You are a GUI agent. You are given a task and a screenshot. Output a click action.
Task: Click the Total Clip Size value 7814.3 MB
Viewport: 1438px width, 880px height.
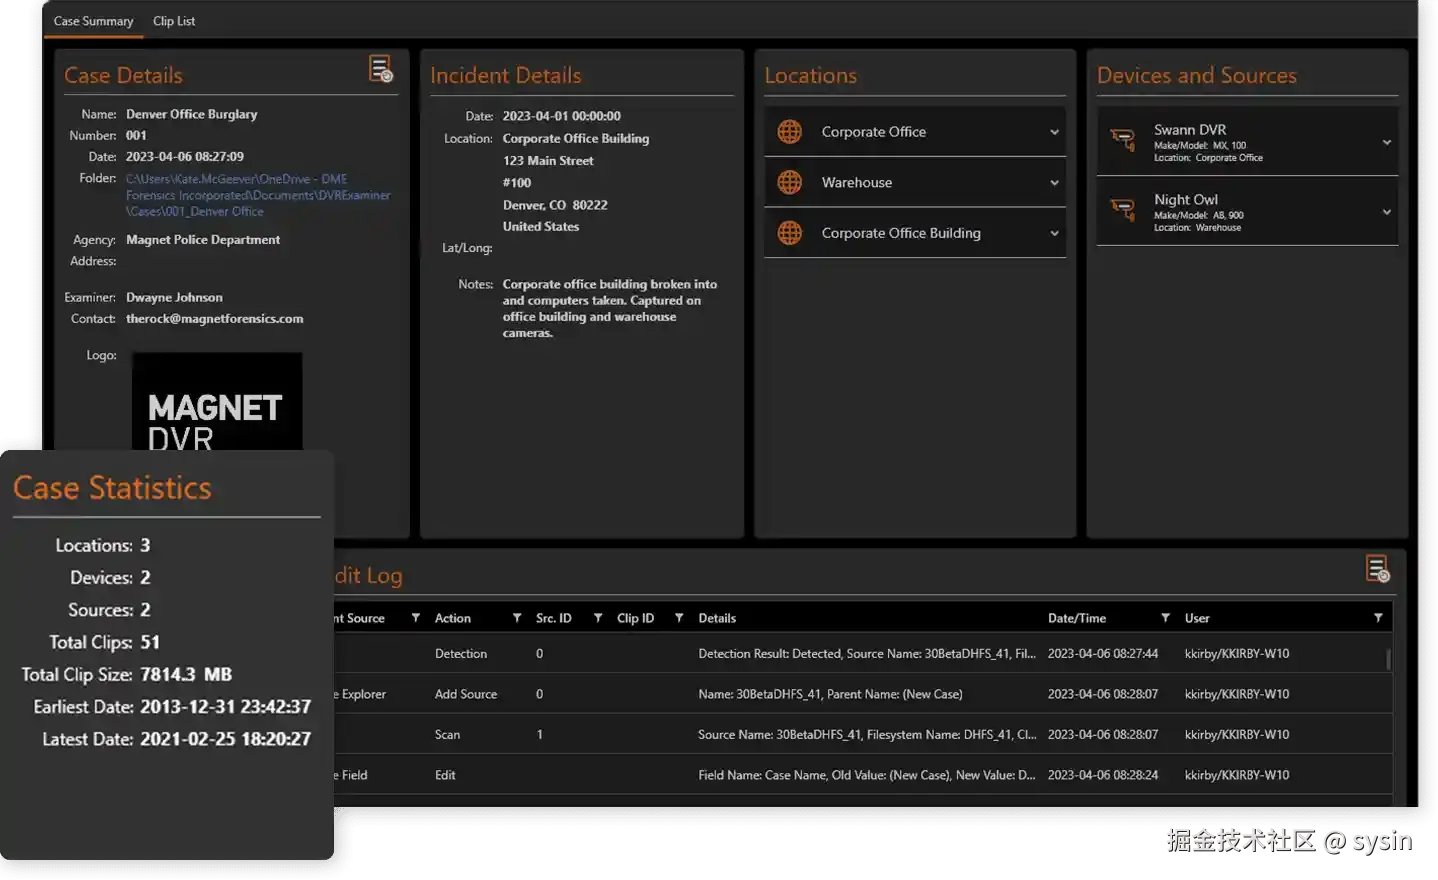coord(186,674)
